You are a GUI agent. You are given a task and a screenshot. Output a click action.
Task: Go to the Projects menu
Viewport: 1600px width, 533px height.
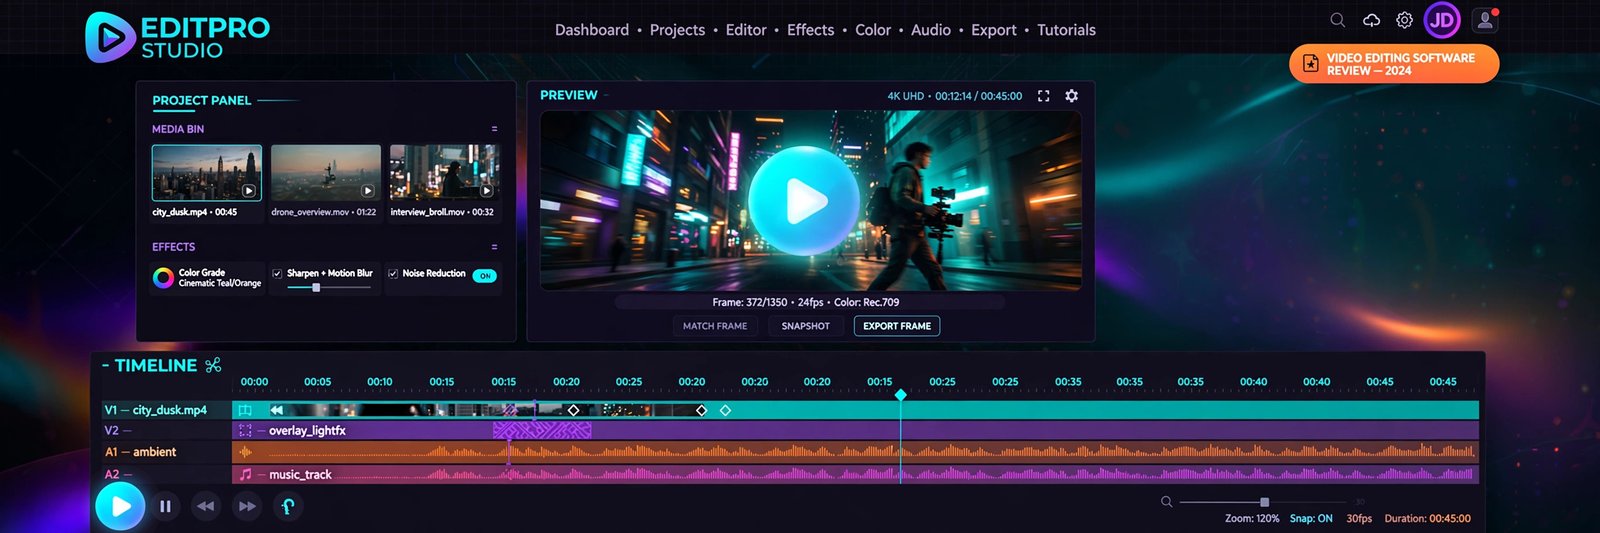677,30
